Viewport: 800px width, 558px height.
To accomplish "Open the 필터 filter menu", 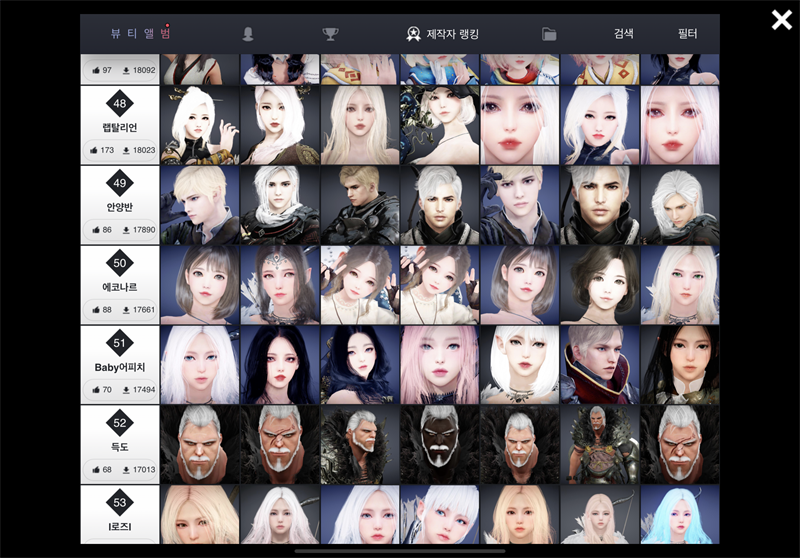I will click(x=687, y=34).
